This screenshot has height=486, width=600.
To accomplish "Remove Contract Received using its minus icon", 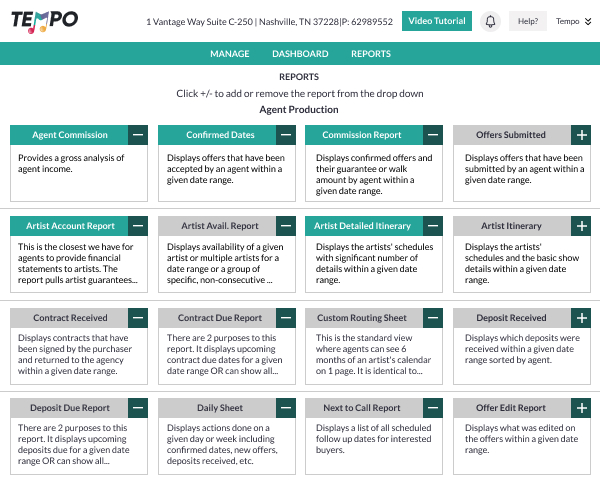I will tap(139, 319).
